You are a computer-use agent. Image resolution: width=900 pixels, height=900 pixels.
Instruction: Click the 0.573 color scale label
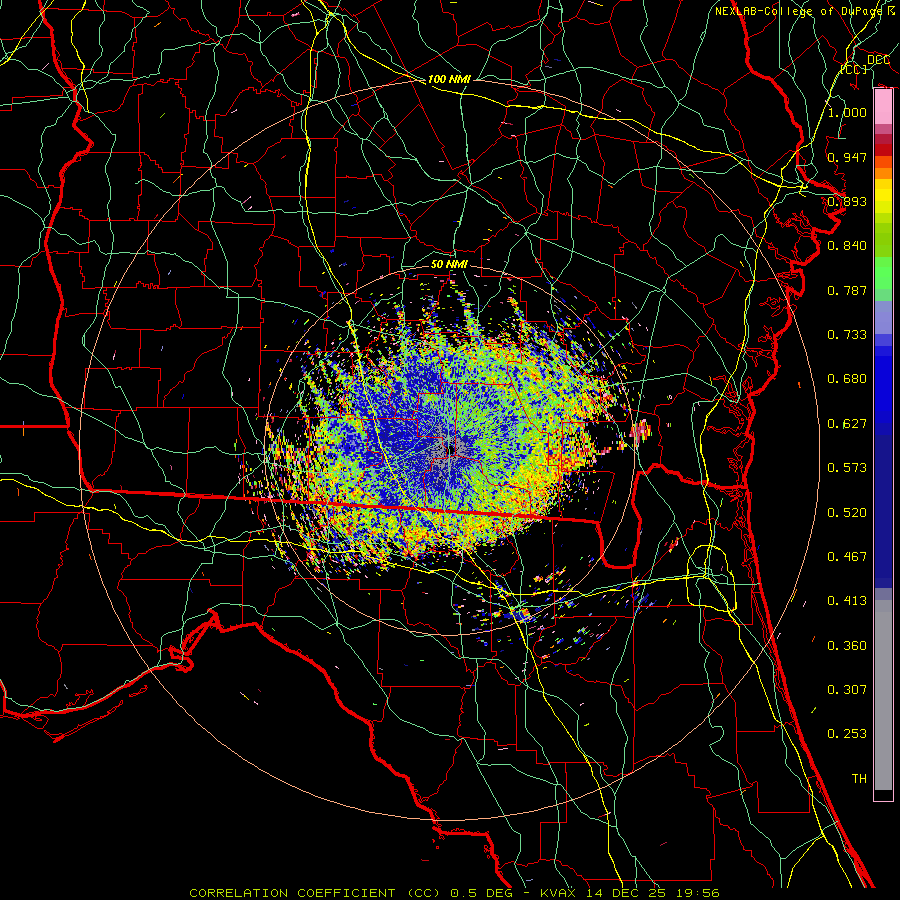tap(847, 467)
